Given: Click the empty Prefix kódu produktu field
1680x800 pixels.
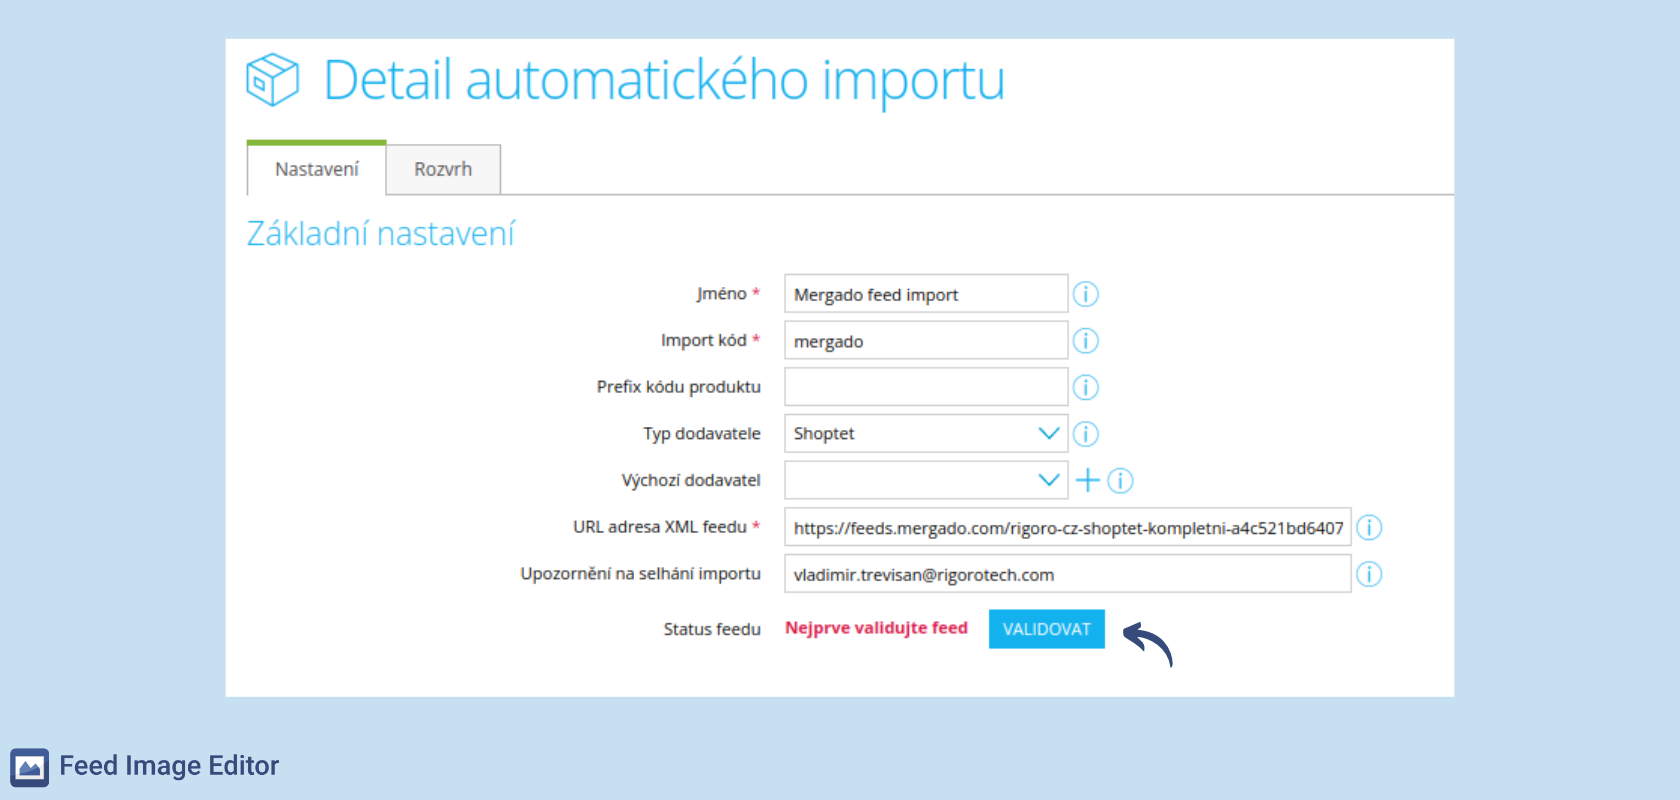Looking at the screenshot, I should point(926,387).
